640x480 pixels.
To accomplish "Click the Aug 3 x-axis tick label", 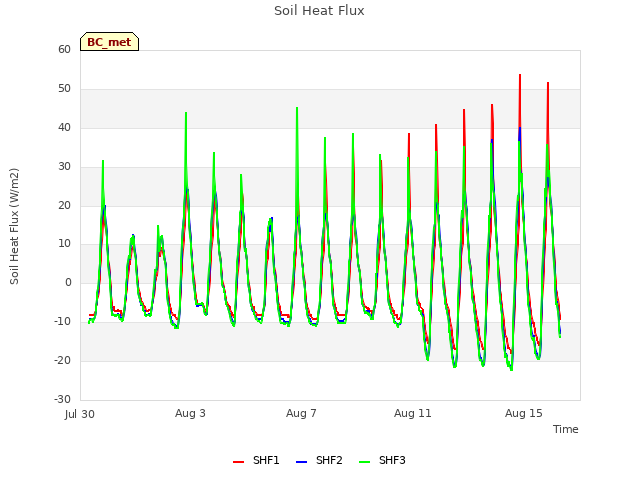I will pos(190,413).
